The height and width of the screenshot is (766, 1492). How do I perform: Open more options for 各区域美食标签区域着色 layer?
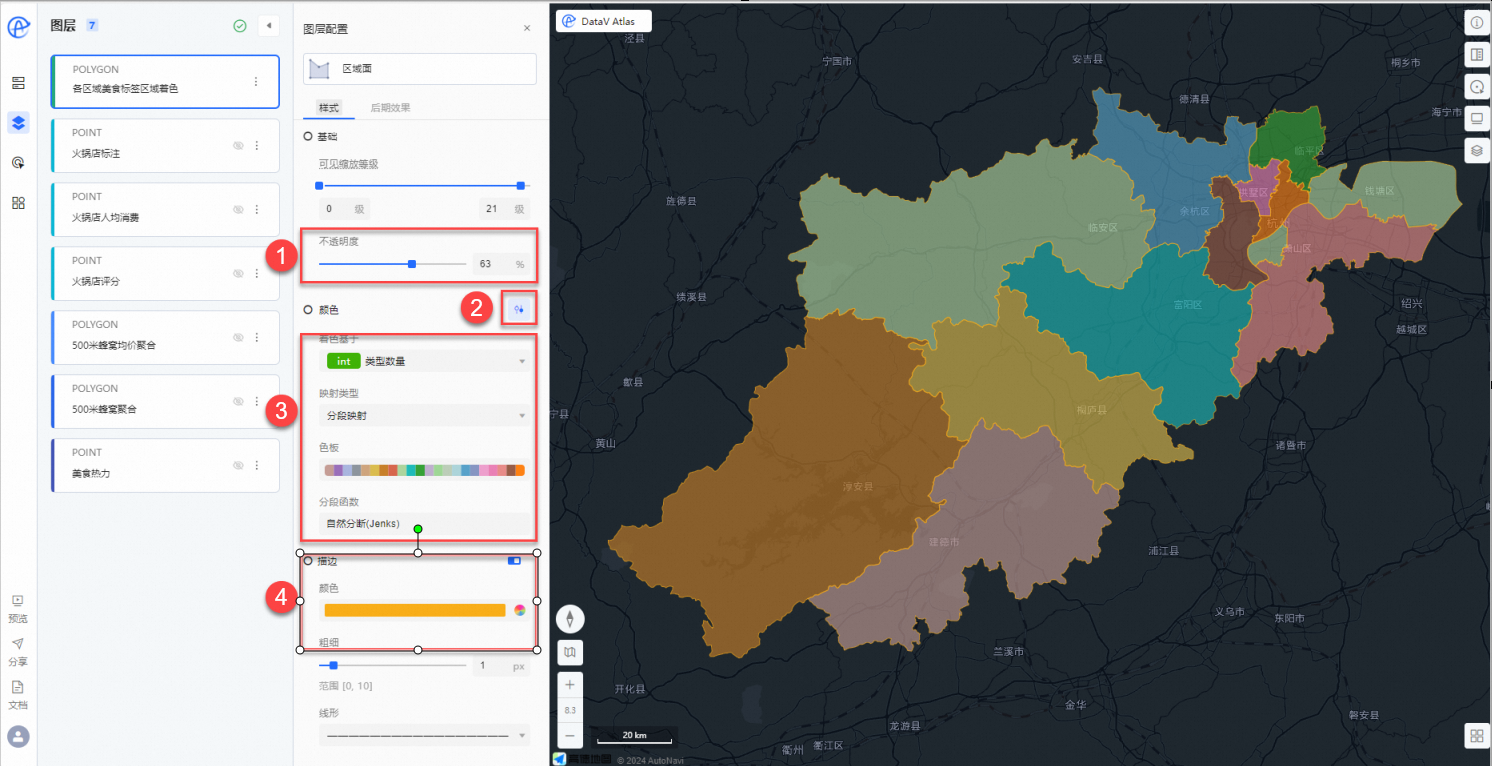coord(256,82)
